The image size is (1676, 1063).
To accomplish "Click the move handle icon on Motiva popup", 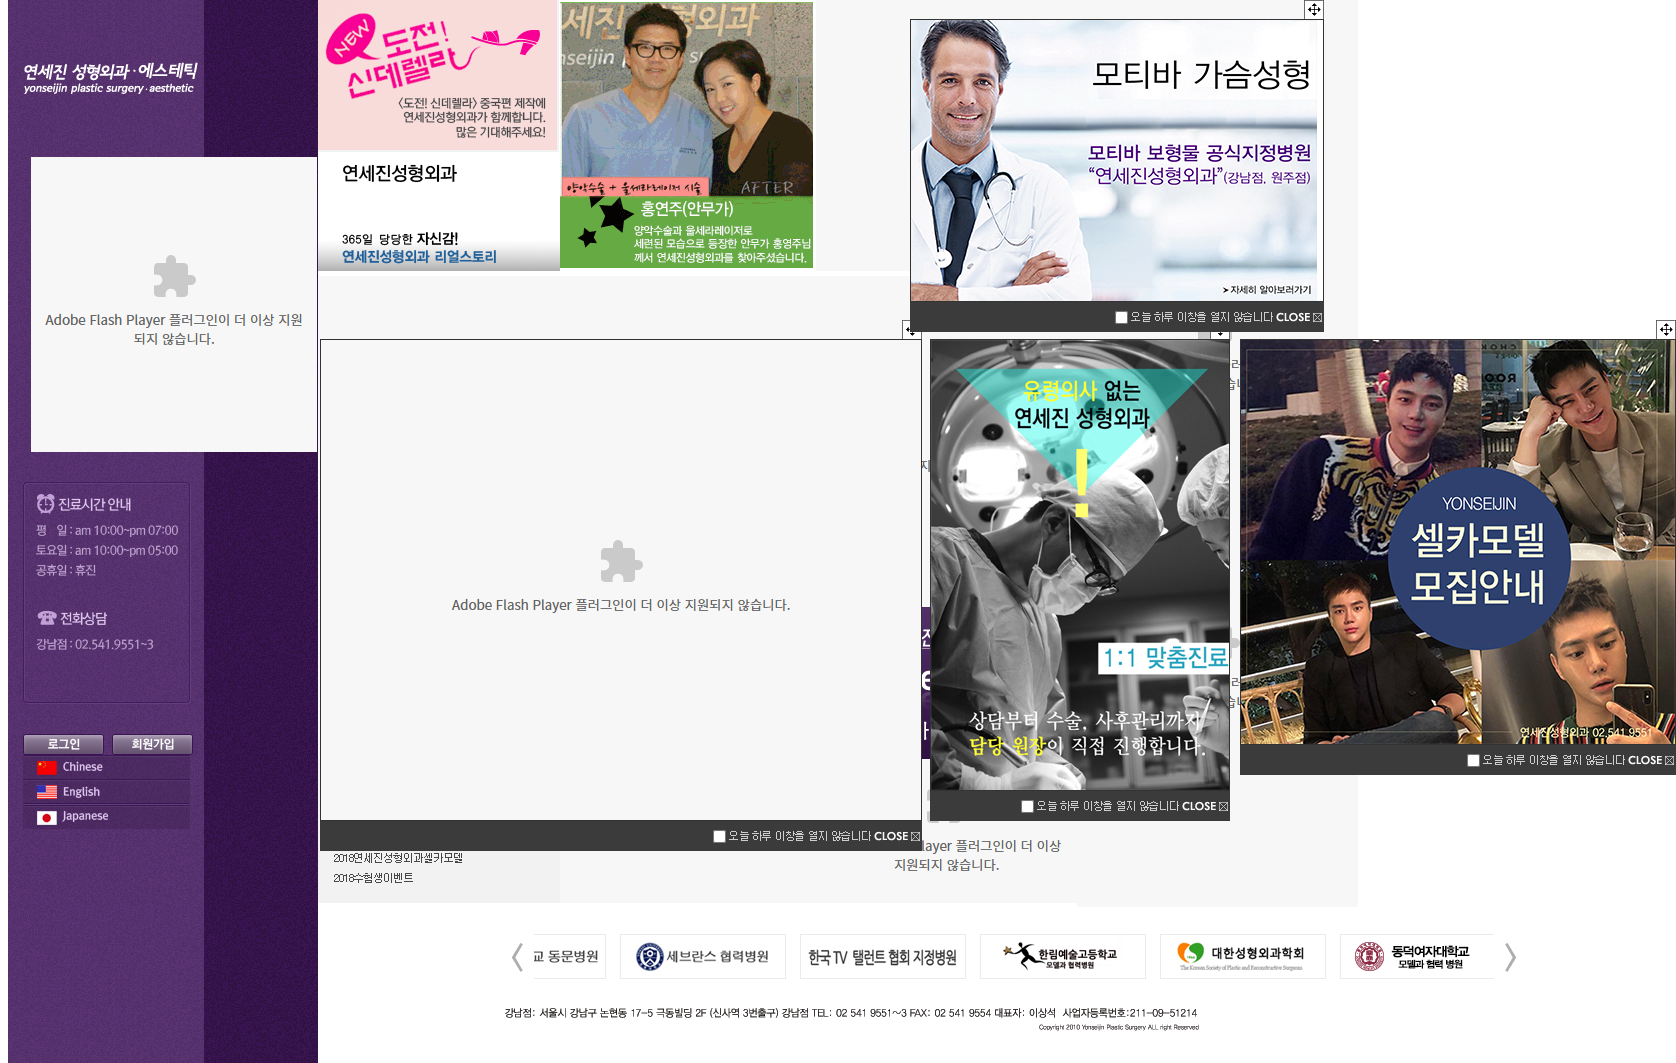I will [x=1314, y=9].
